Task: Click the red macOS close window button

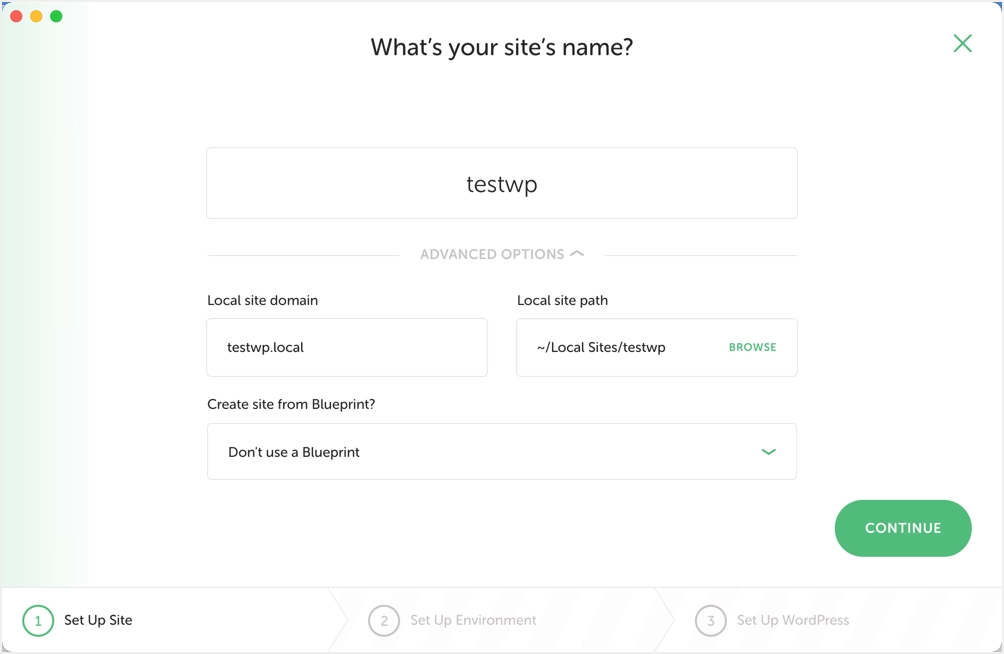Action: click(16, 16)
